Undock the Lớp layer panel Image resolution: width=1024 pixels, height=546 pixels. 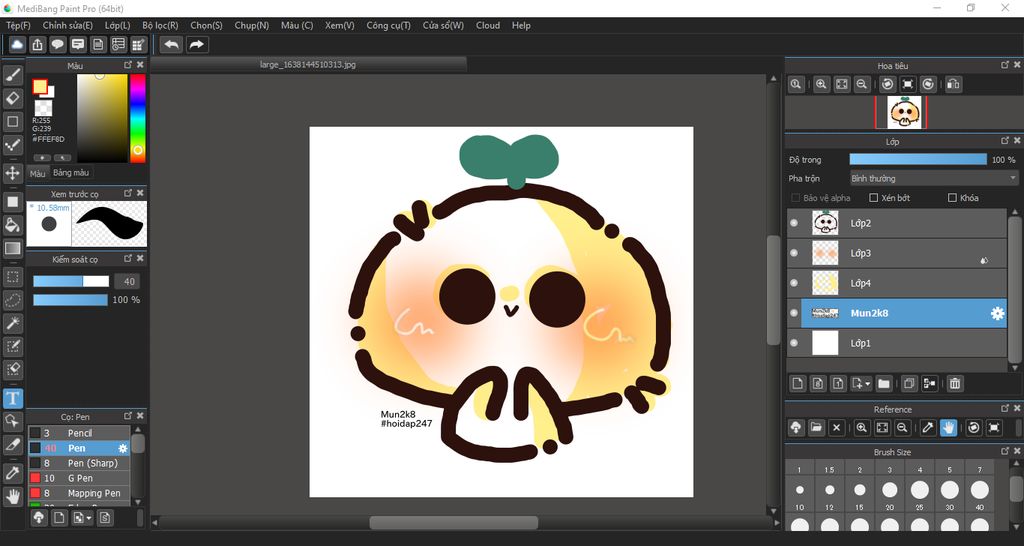pos(1005,141)
